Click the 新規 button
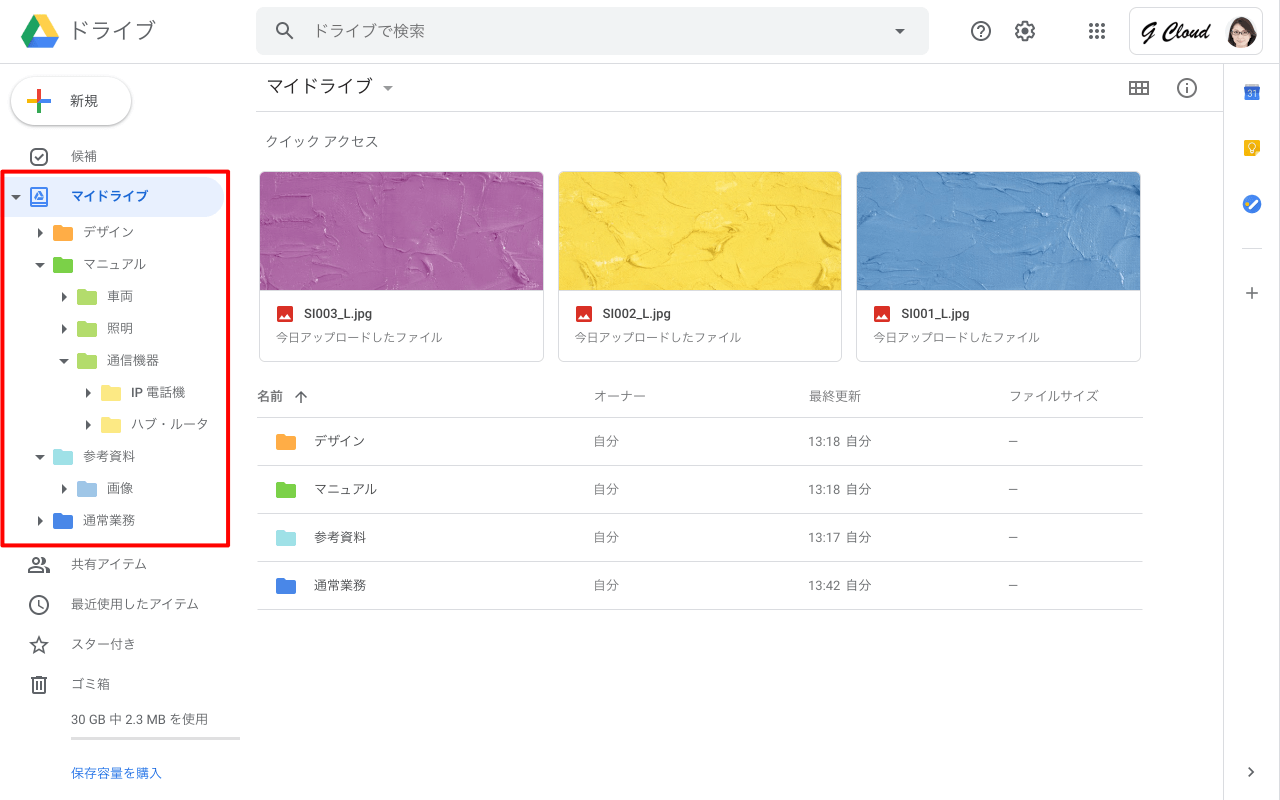This screenshot has height=800, width=1280. click(71, 101)
